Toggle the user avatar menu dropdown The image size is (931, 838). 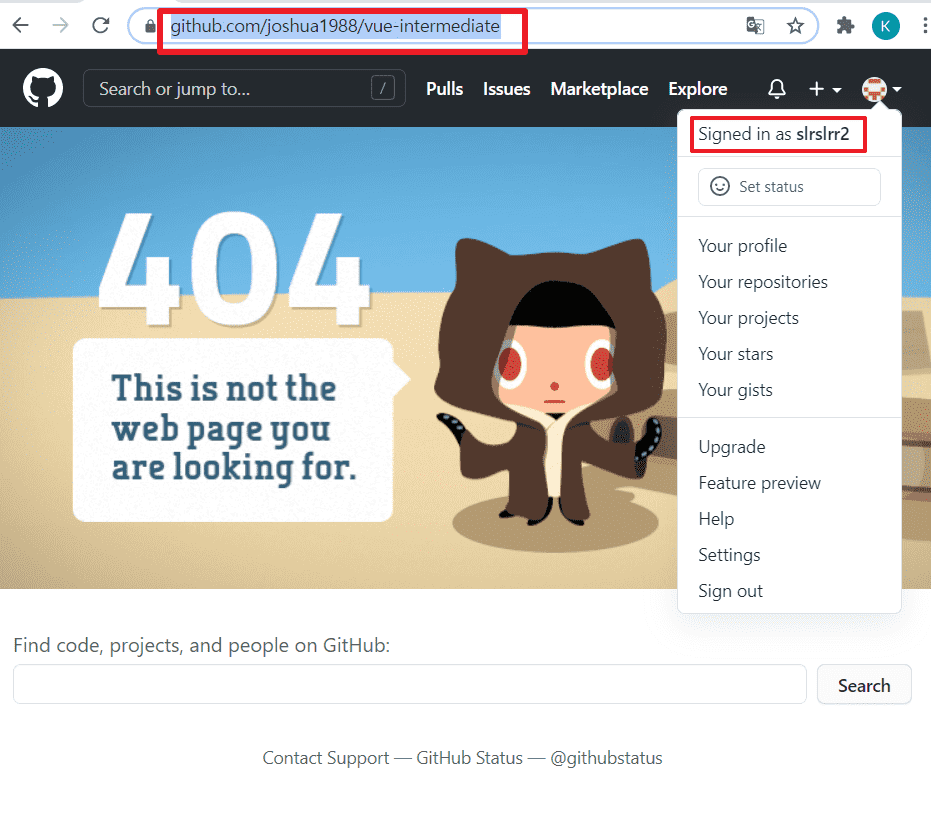[881, 89]
